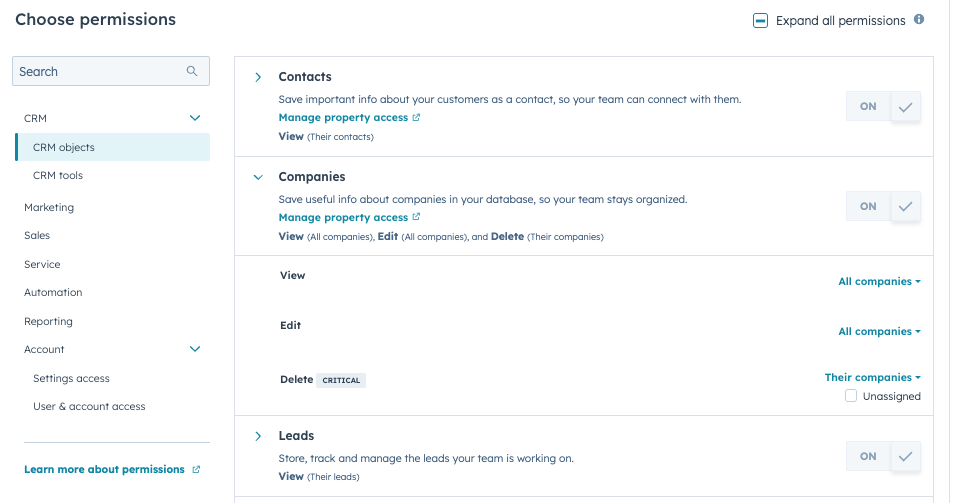Collapse the CRM sidebar chevron
This screenshot has width=959, height=503.
click(x=194, y=118)
